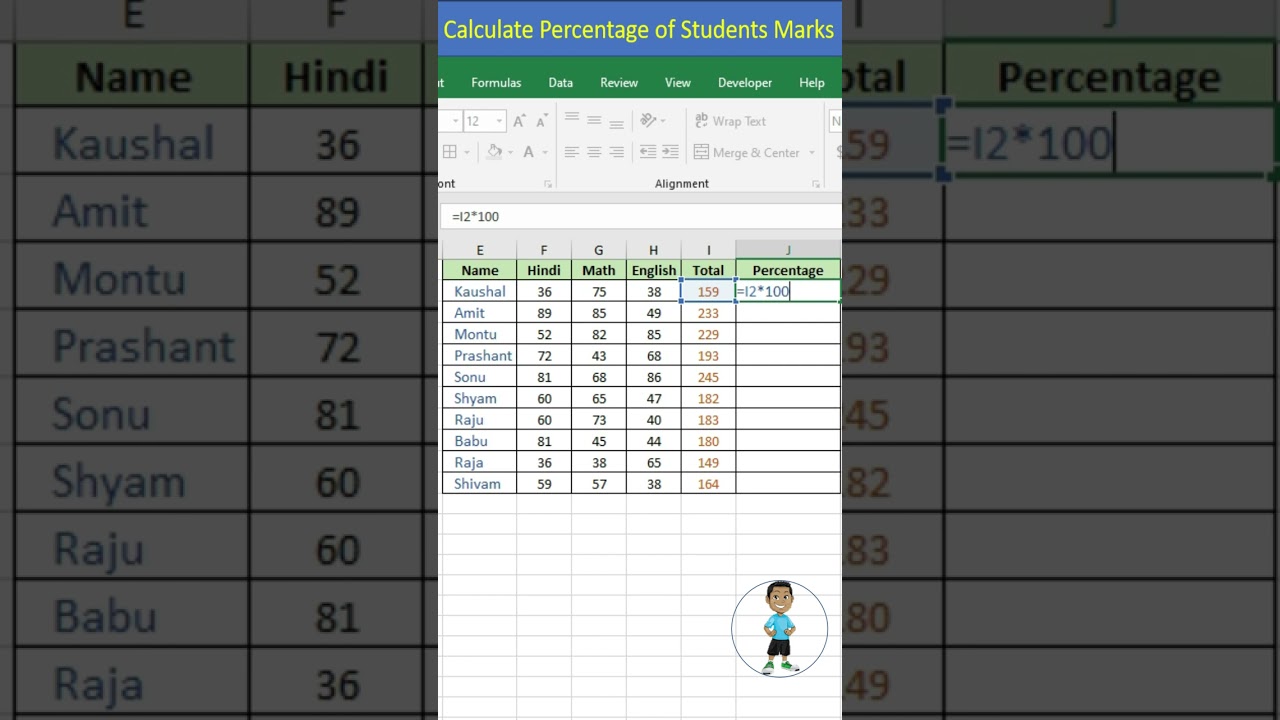Viewport: 1280px width, 720px height.
Task: Select the cell containing Shyam
Action: click(x=480, y=398)
